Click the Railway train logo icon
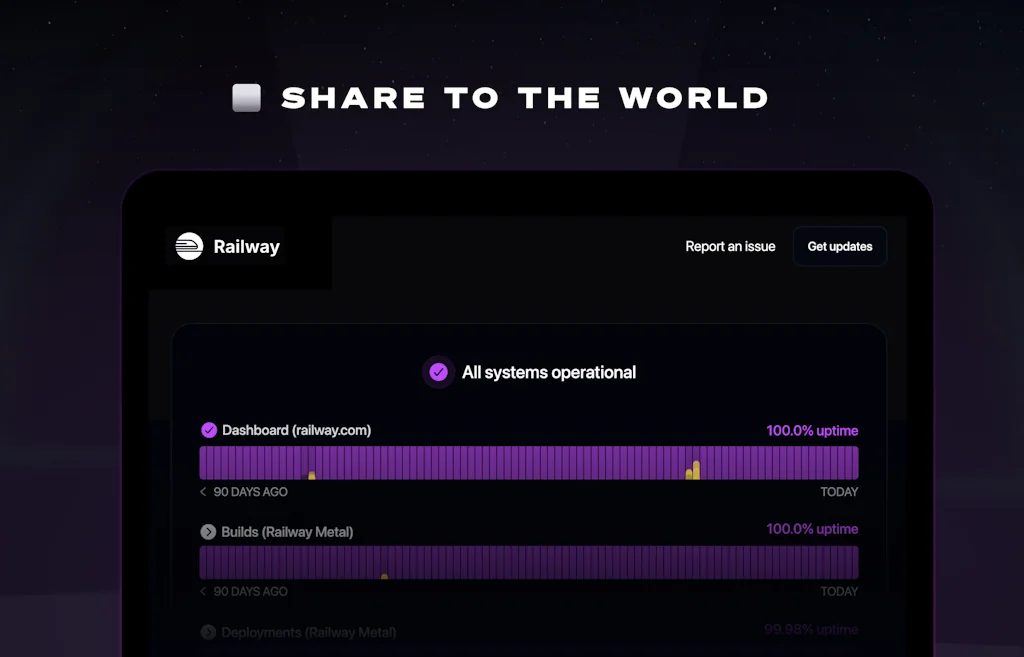The image size is (1024, 657). click(x=189, y=246)
